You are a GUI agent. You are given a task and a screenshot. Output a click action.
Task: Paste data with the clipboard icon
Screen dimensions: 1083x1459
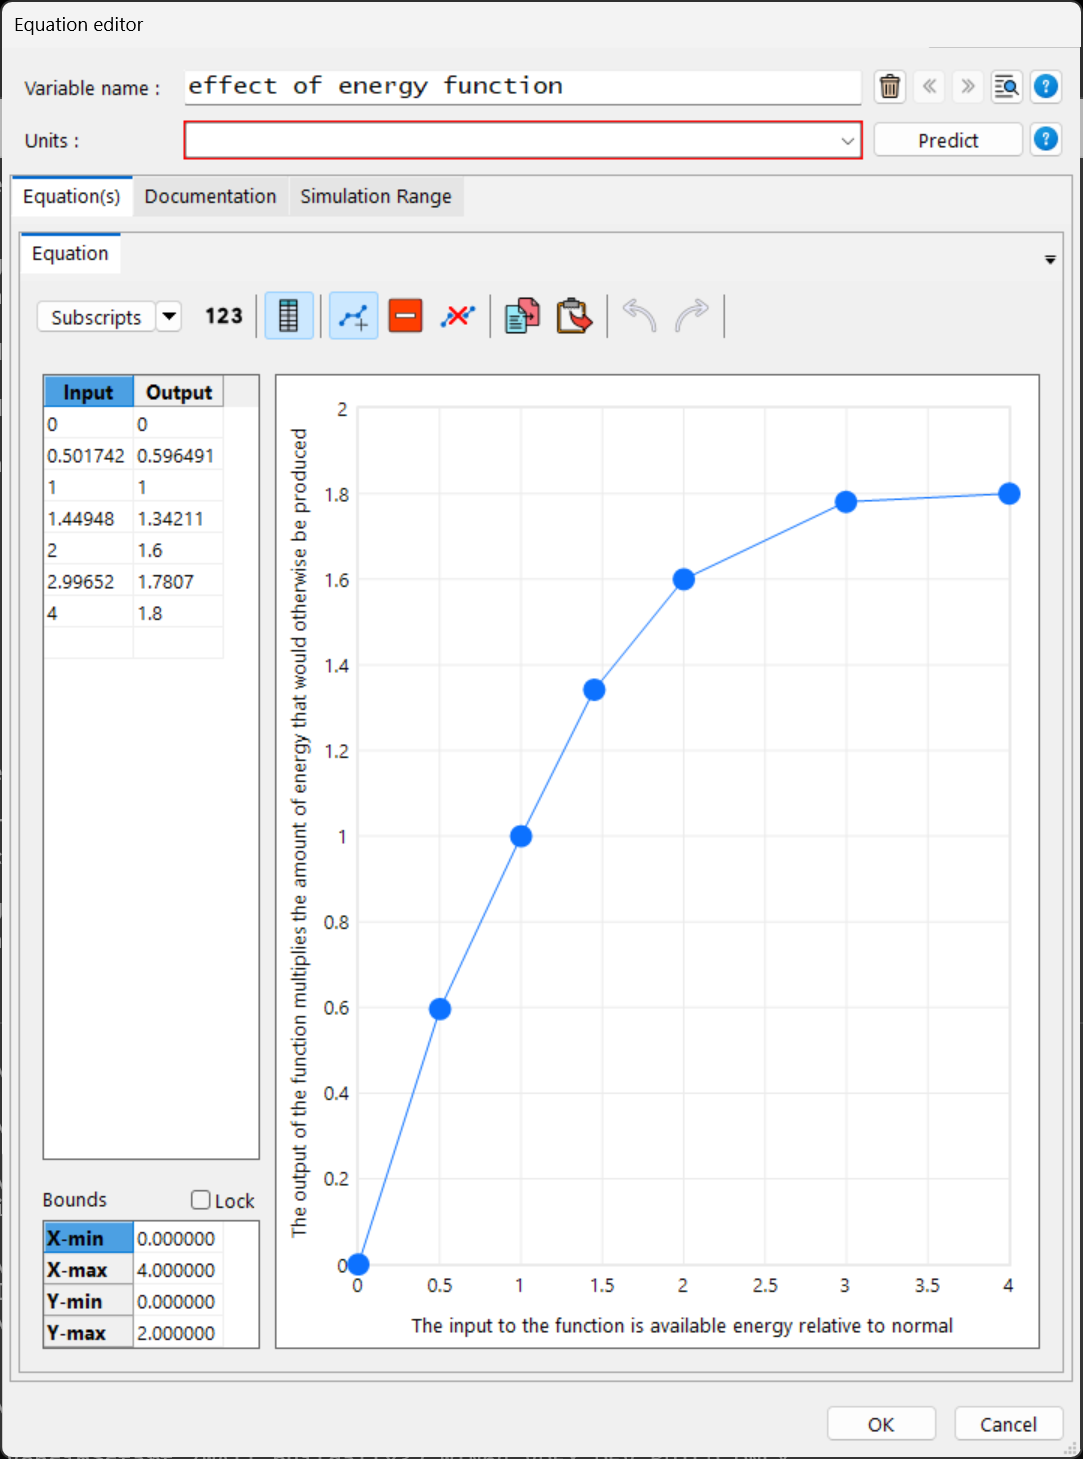[x=574, y=315]
